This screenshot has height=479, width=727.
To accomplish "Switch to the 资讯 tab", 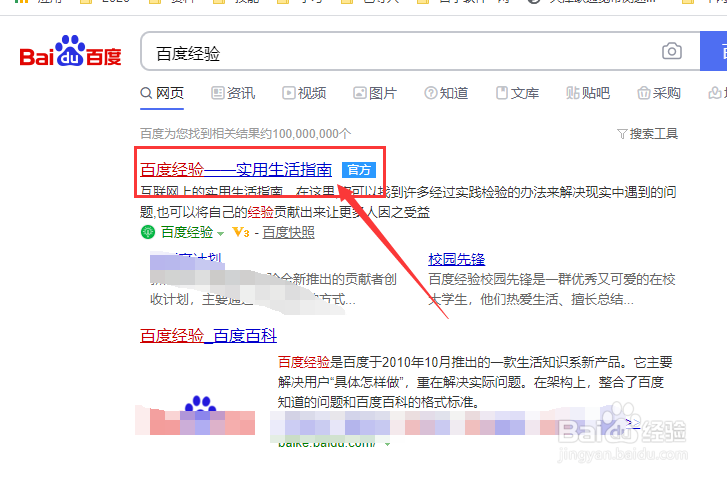I will (x=233, y=93).
